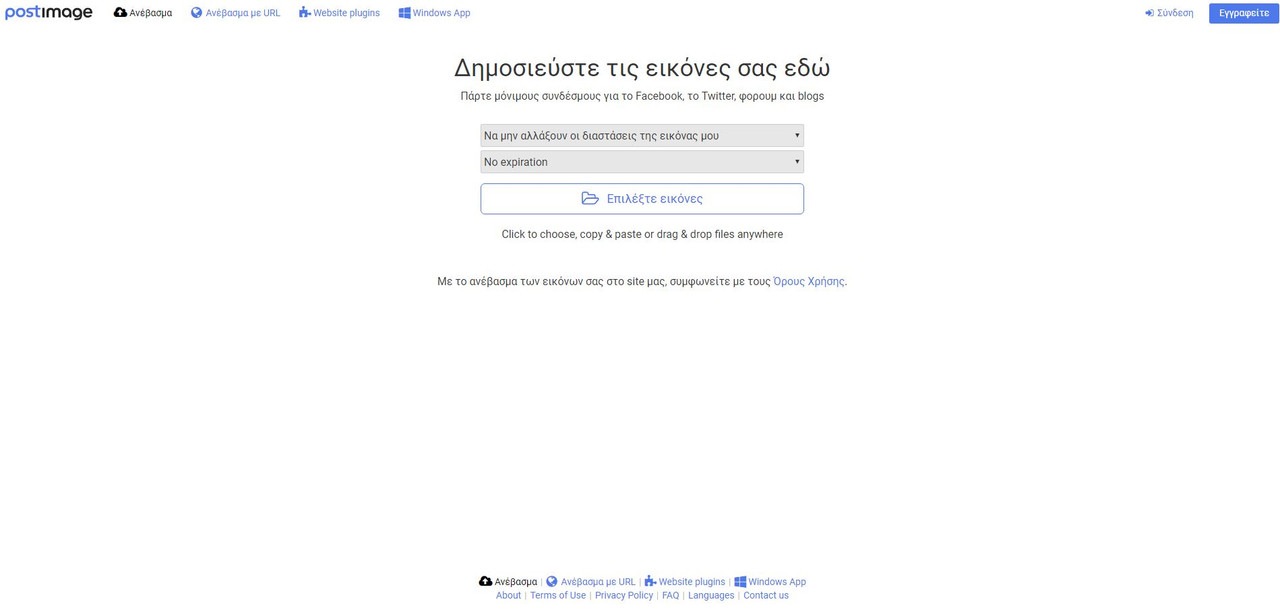Open the Όρους Χρήσης link
The height and width of the screenshot is (610, 1280).
click(x=809, y=282)
